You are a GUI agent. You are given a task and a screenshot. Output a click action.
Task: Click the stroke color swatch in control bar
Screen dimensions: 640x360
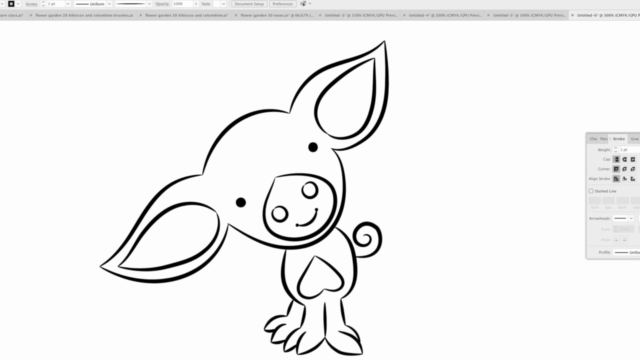coord(11,4)
